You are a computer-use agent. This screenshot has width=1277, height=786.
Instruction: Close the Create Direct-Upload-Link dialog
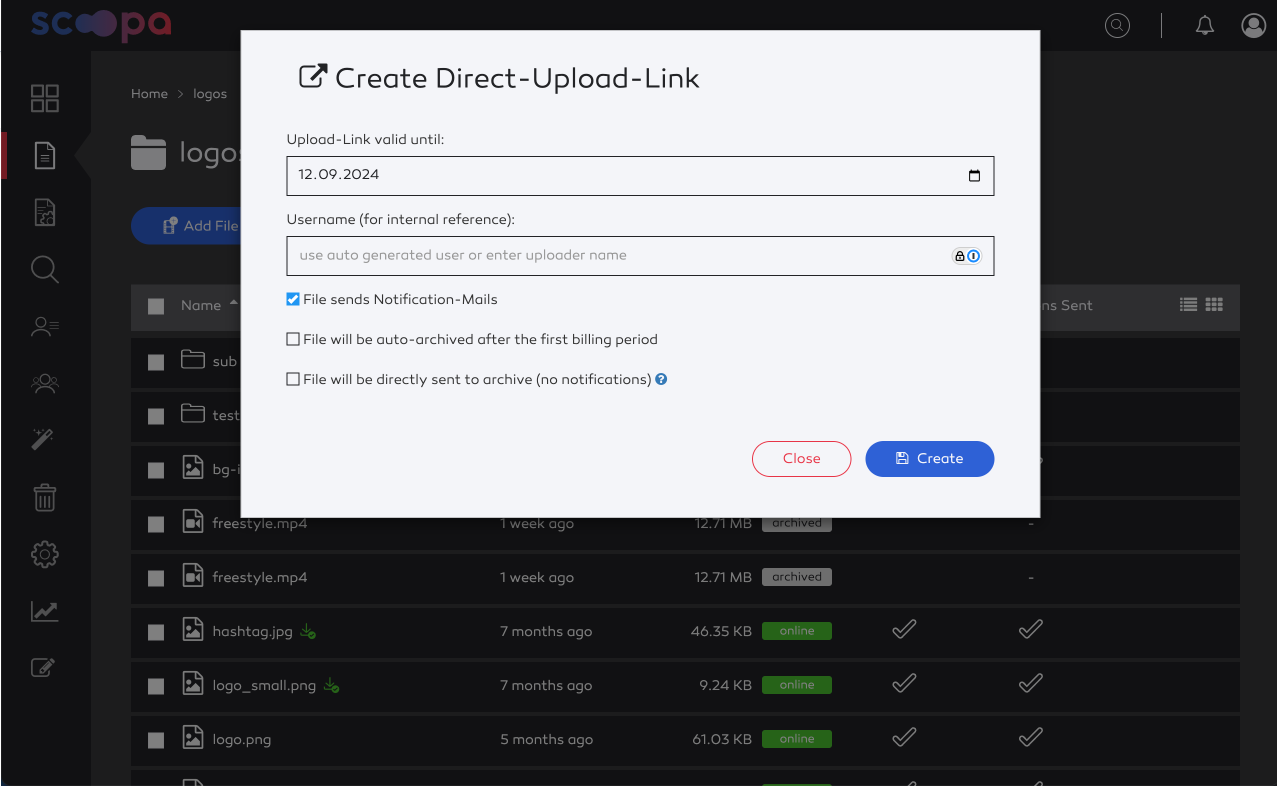click(x=801, y=458)
